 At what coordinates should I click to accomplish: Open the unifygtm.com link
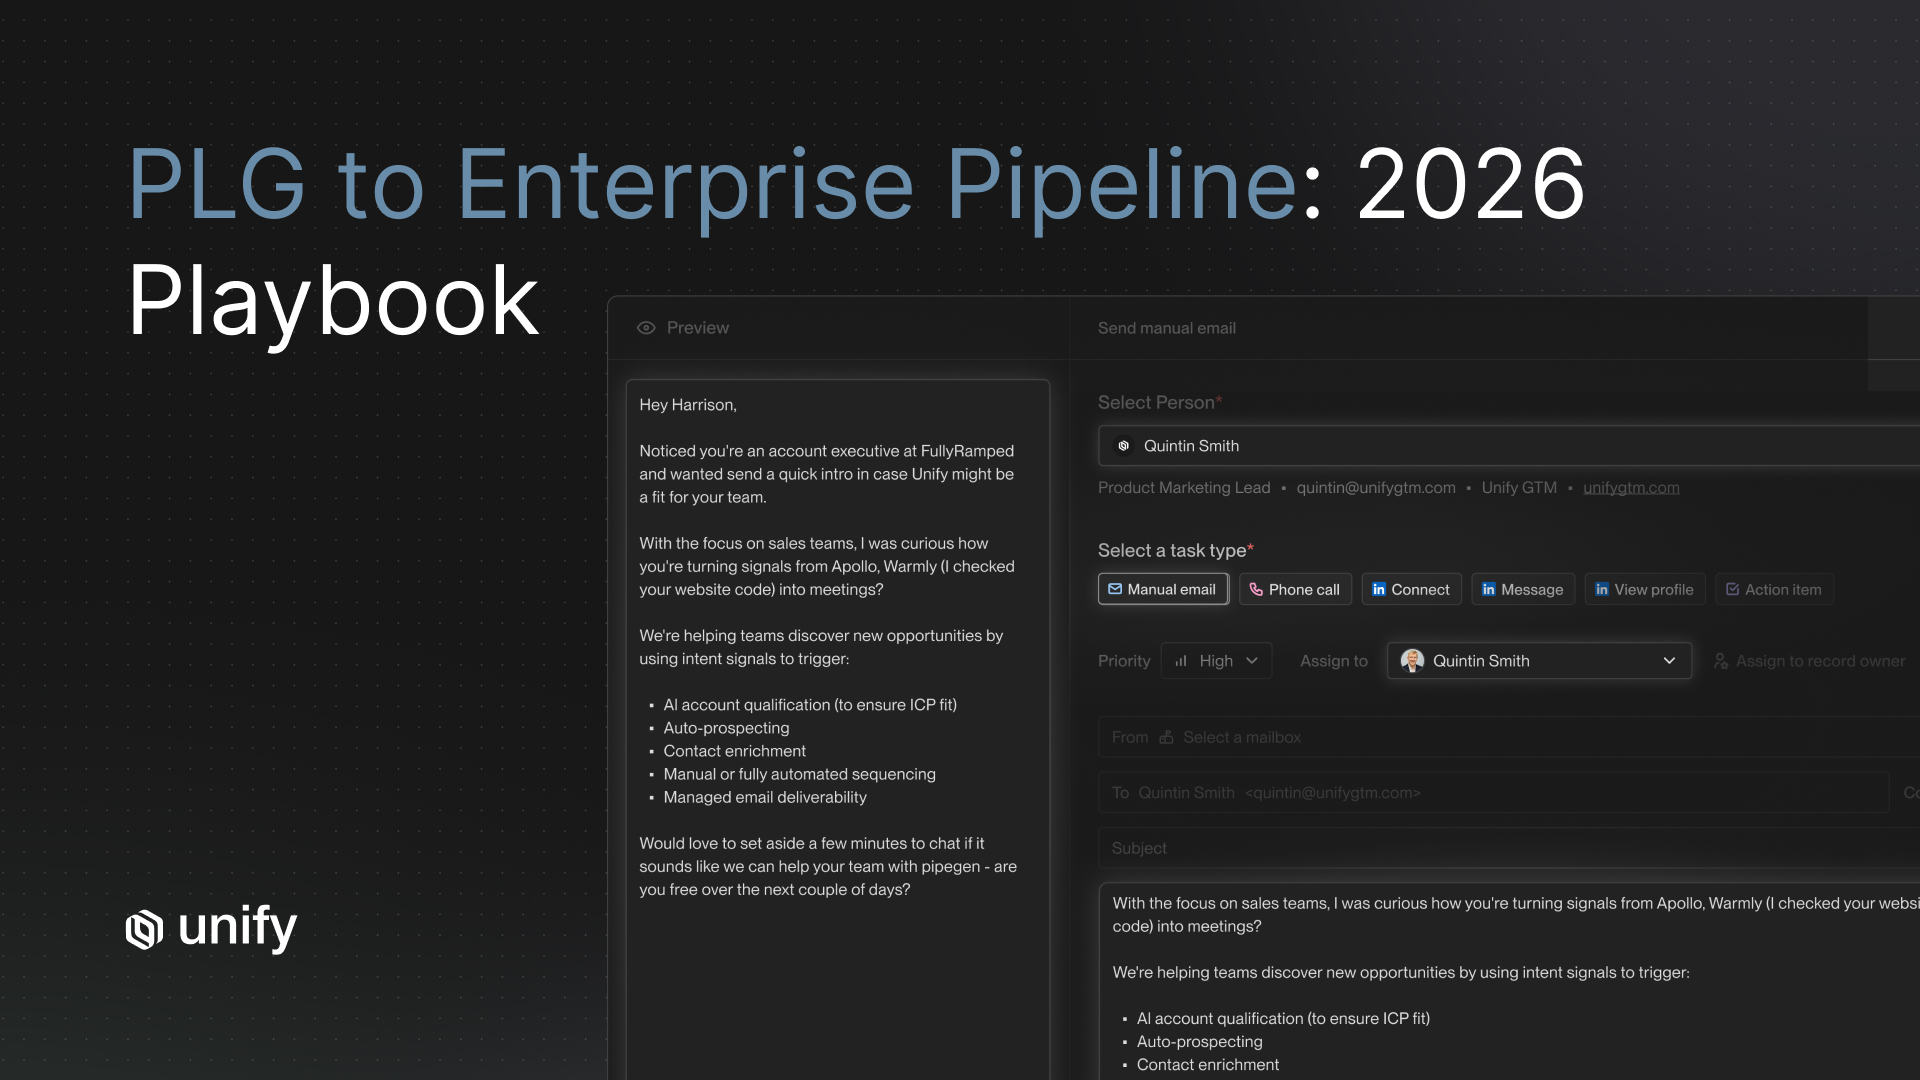pos(1631,488)
